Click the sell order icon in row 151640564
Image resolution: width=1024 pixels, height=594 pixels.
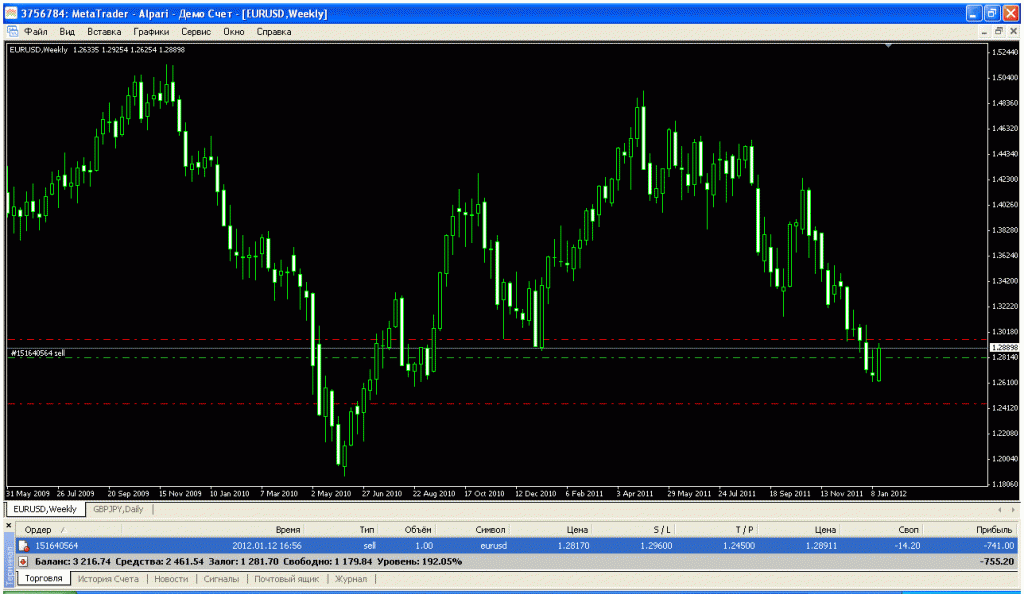23,546
